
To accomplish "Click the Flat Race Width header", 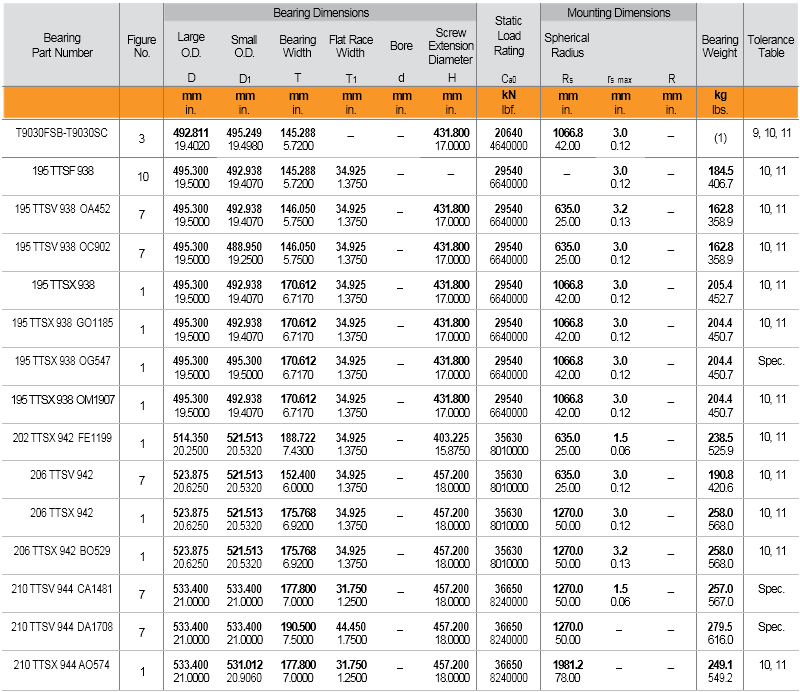I will point(350,45).
